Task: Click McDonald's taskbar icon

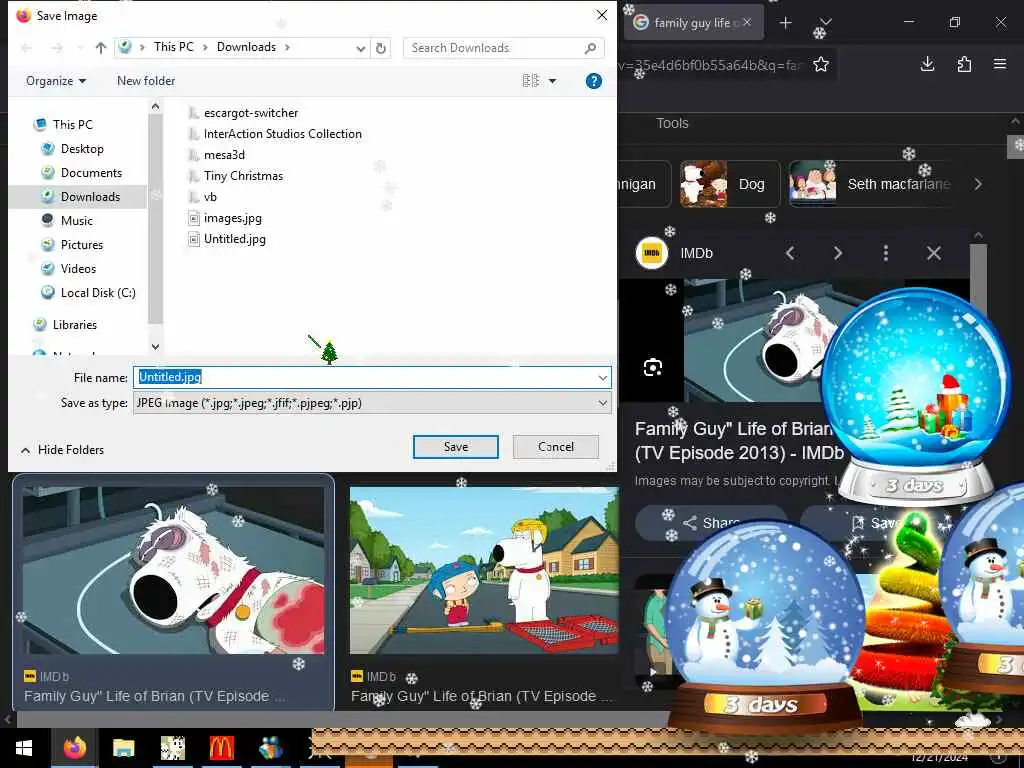Action: coord(221,748)
